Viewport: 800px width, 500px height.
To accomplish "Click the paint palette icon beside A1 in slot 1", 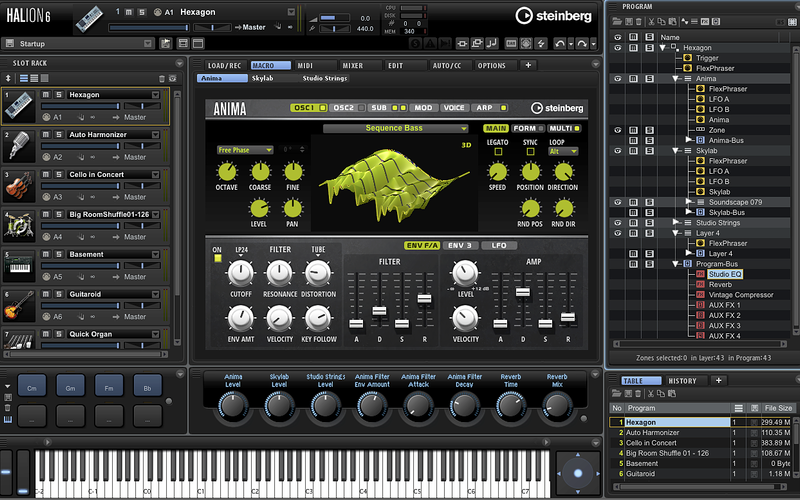I will [x=46, y=117].
